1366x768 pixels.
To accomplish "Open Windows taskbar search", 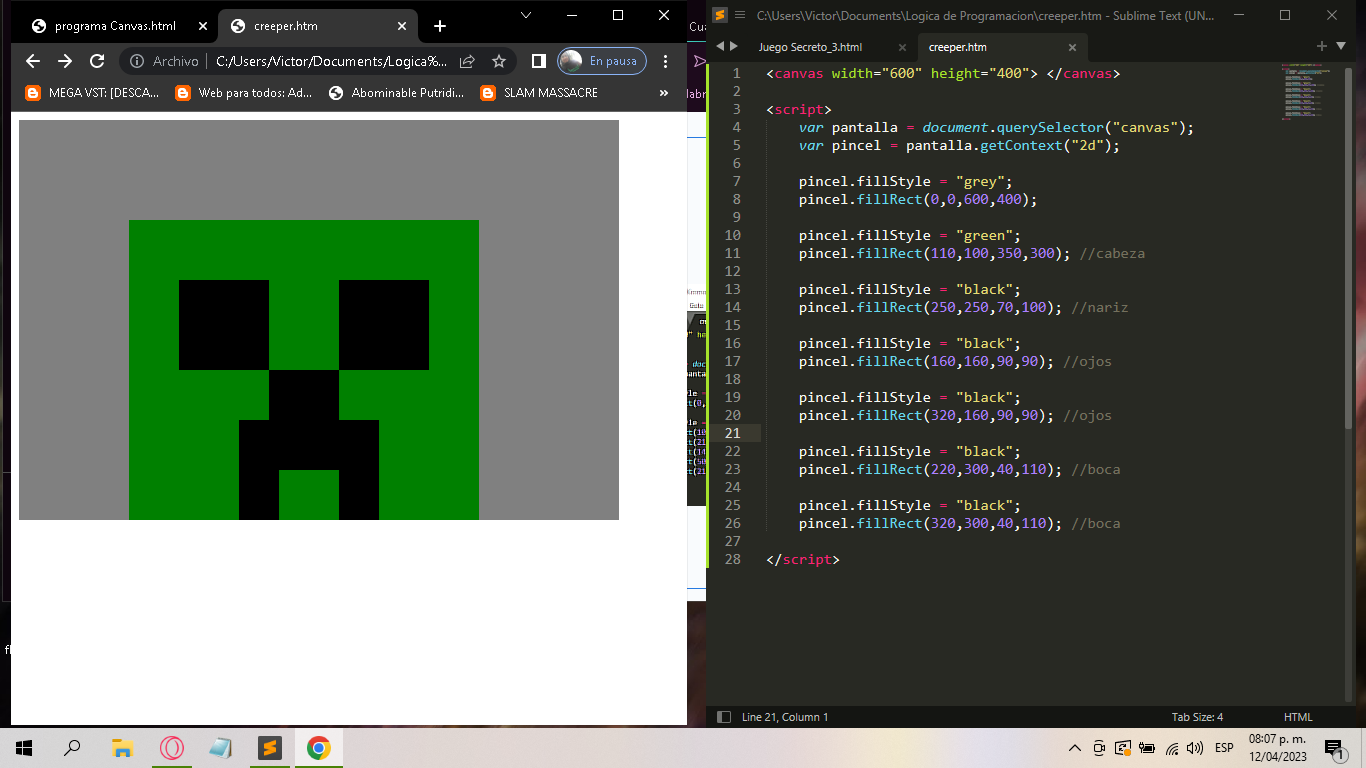I will 72,748.
